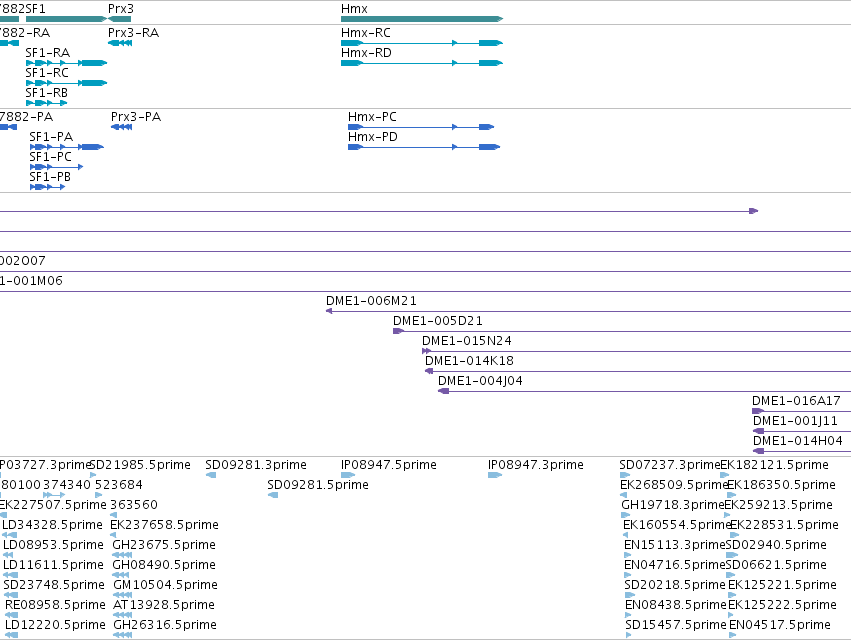Select the DME1-016A17 clone marker
Screen dimensions: 851x640
pyautogui.click(x=758, y=411)
